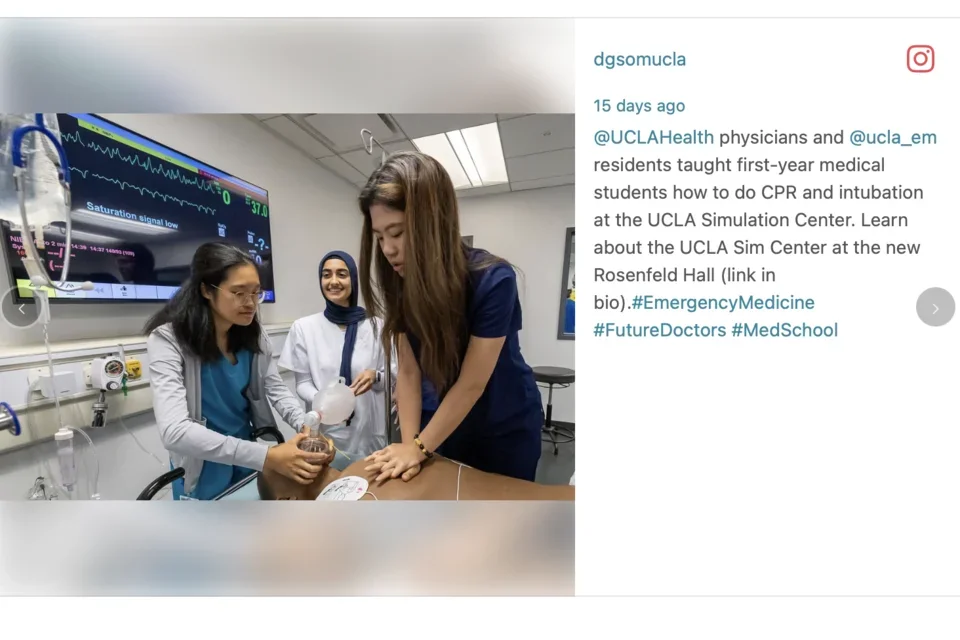Open the dgsomucla profile link
This screenshot has height=640, width=960.
tap(639, 59)
